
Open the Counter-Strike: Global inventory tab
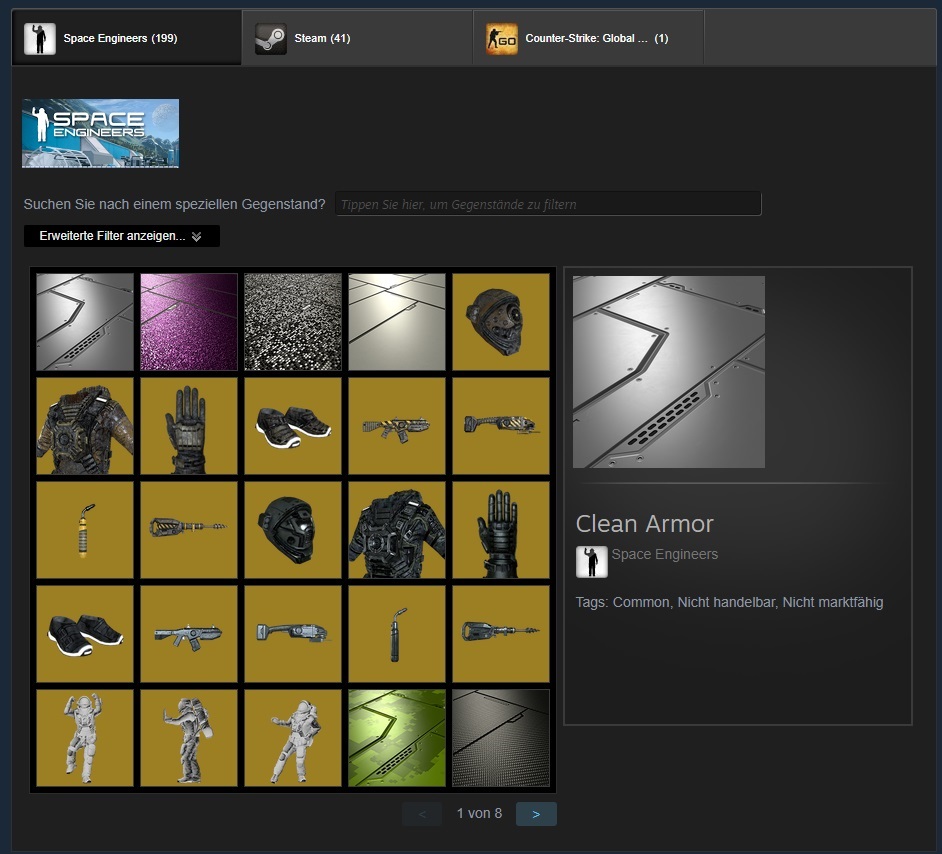(588, 38)
